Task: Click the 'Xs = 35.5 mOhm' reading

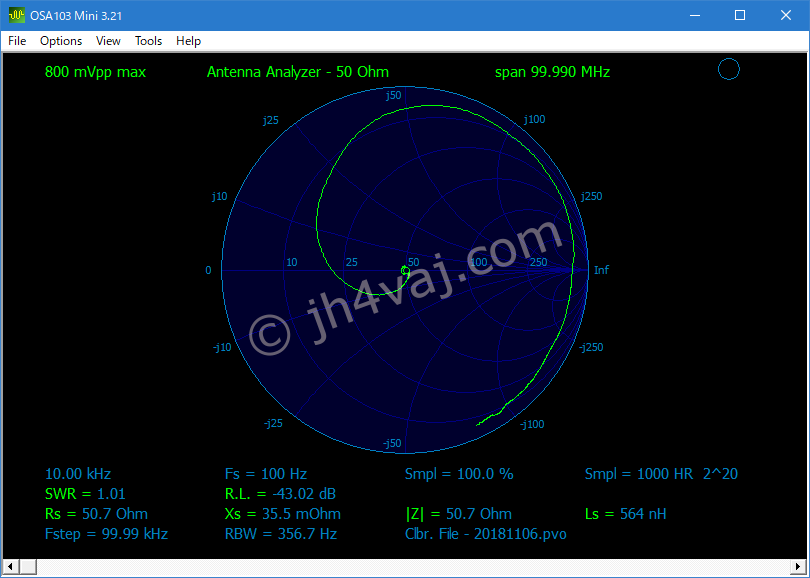Action: tap(283, 514)
